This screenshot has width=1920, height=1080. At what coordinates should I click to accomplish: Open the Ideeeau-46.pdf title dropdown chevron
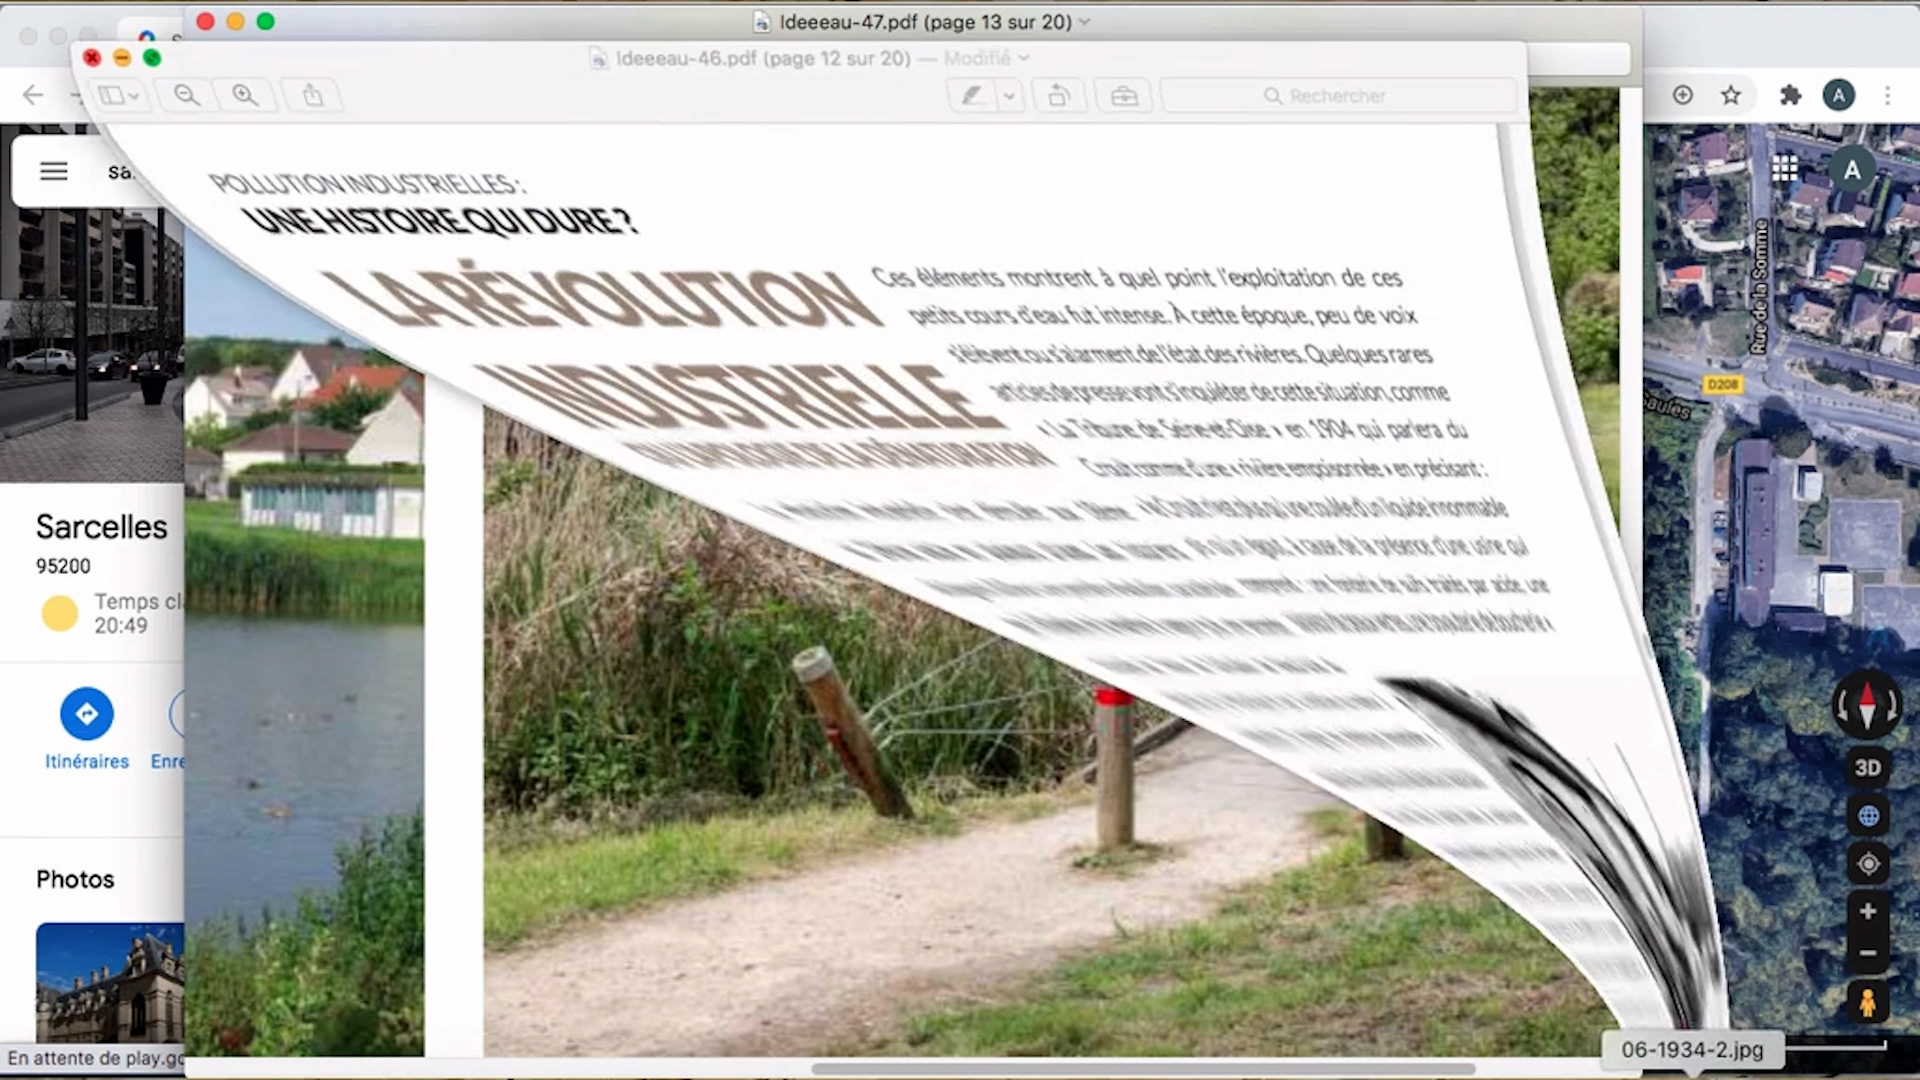(1023, 58)
